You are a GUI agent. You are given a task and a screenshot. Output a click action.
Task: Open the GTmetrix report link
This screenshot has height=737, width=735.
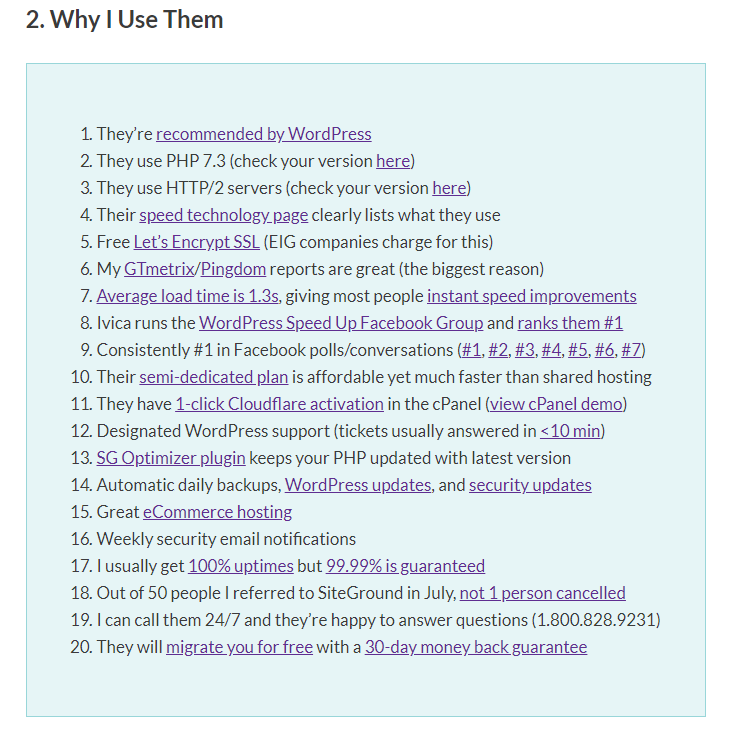(x=159, y=269)
